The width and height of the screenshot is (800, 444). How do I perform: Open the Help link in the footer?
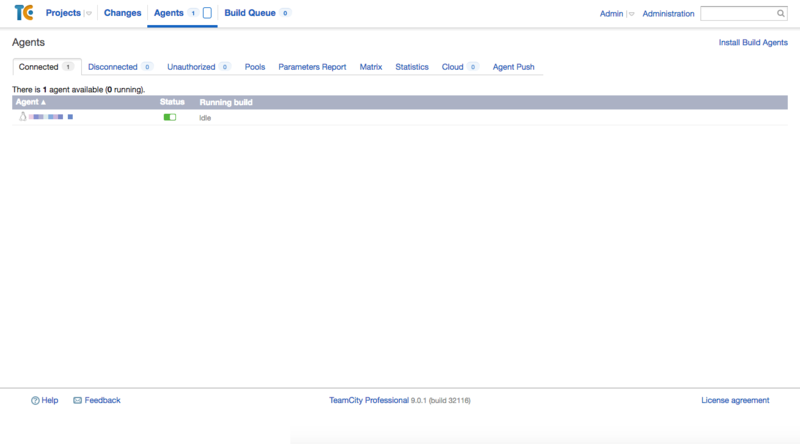(x=49, y=401)
